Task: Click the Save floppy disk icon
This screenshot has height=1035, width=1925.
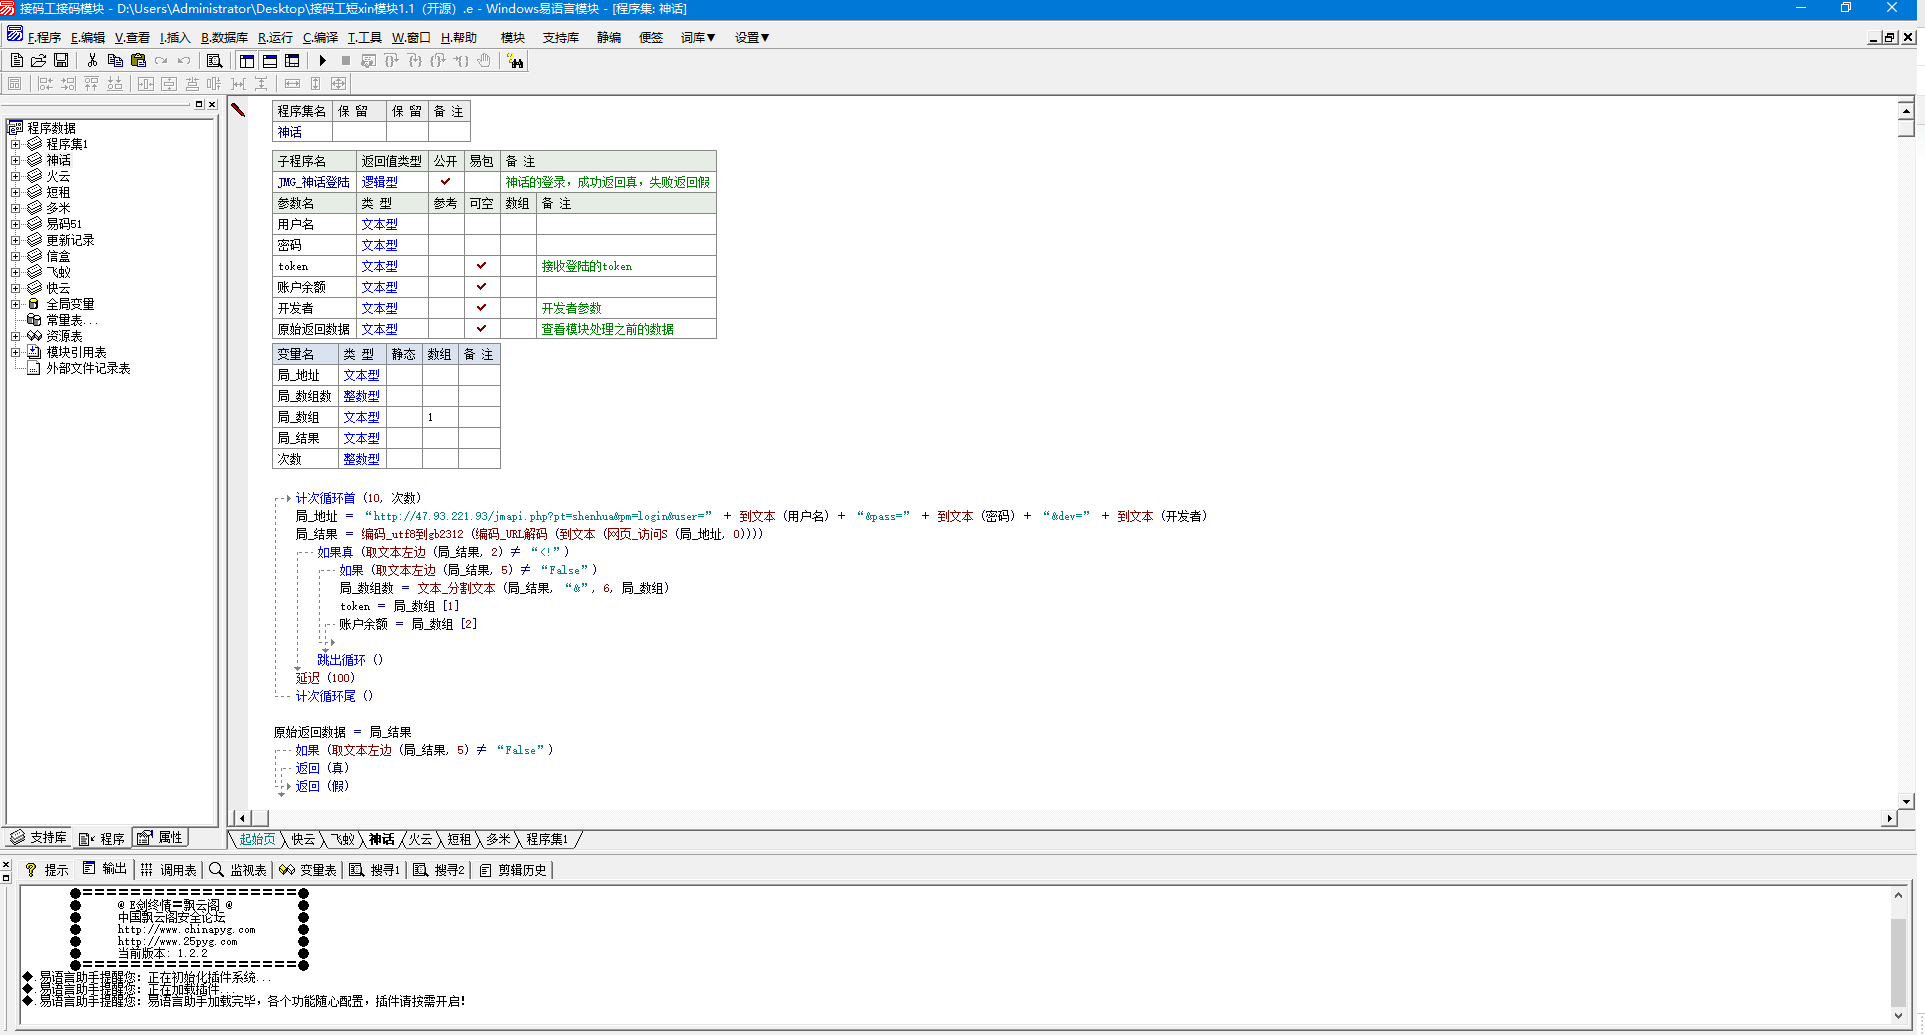Action: pos(61,60)
